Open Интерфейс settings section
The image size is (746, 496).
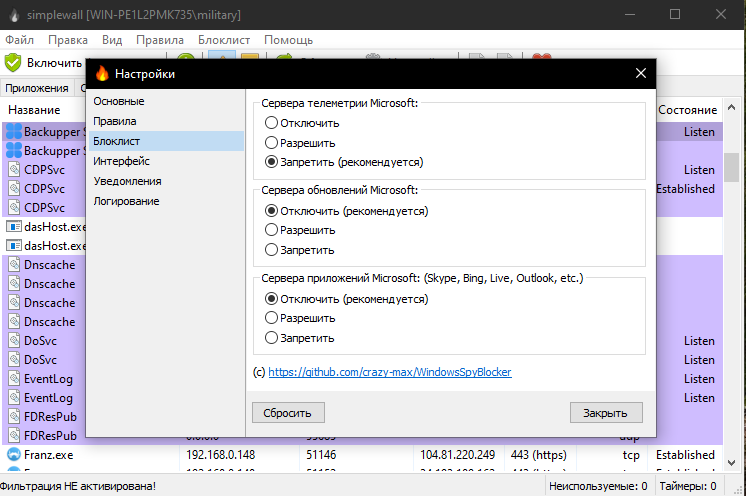click(166, 161)
